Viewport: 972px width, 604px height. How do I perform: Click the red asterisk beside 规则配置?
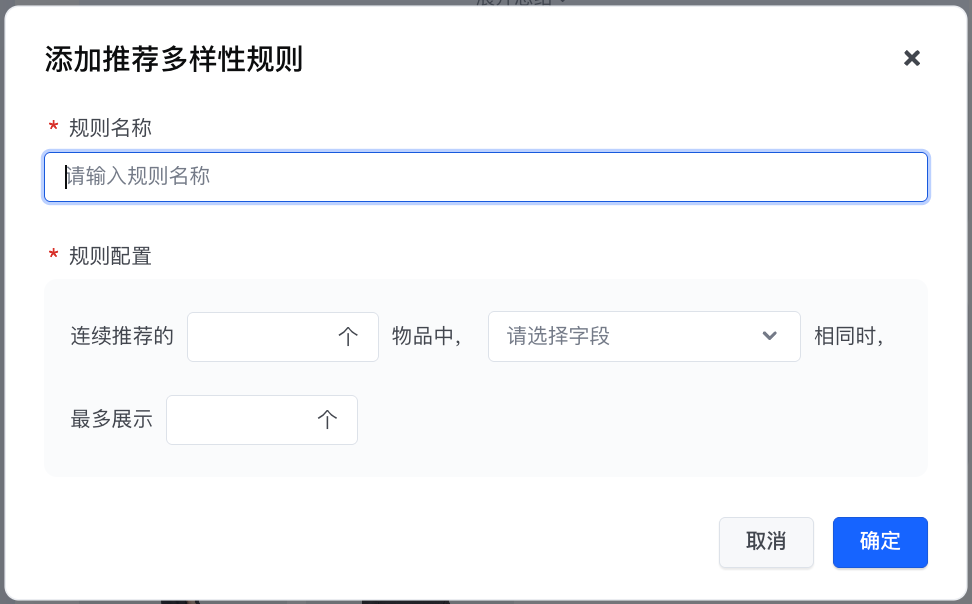[x=53, y=256]
